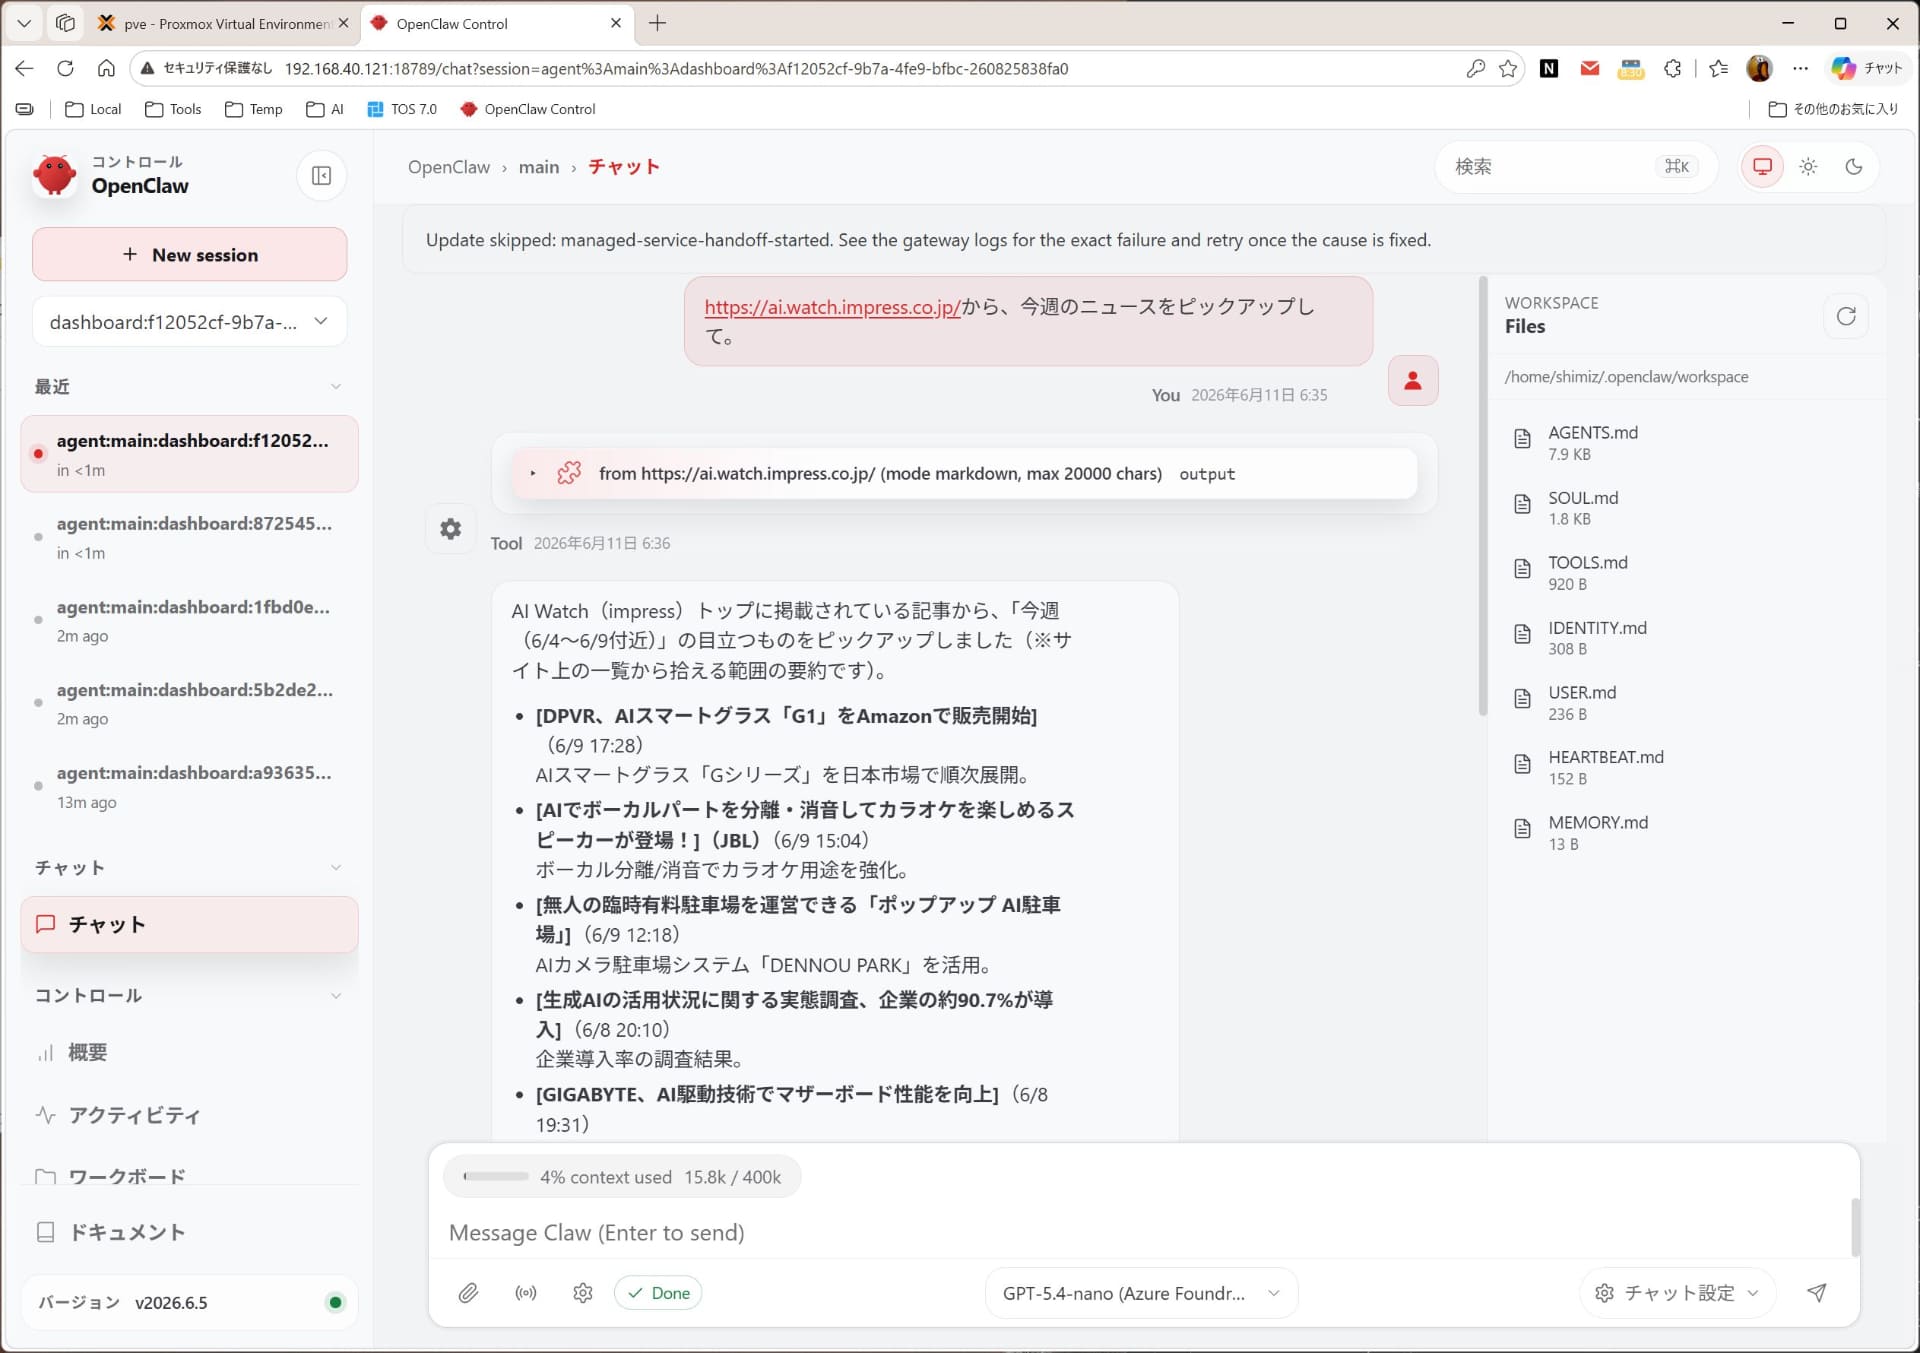Go to browser home page
Viewport: 1920px width, 1353px height.
(x=106, y=68)
